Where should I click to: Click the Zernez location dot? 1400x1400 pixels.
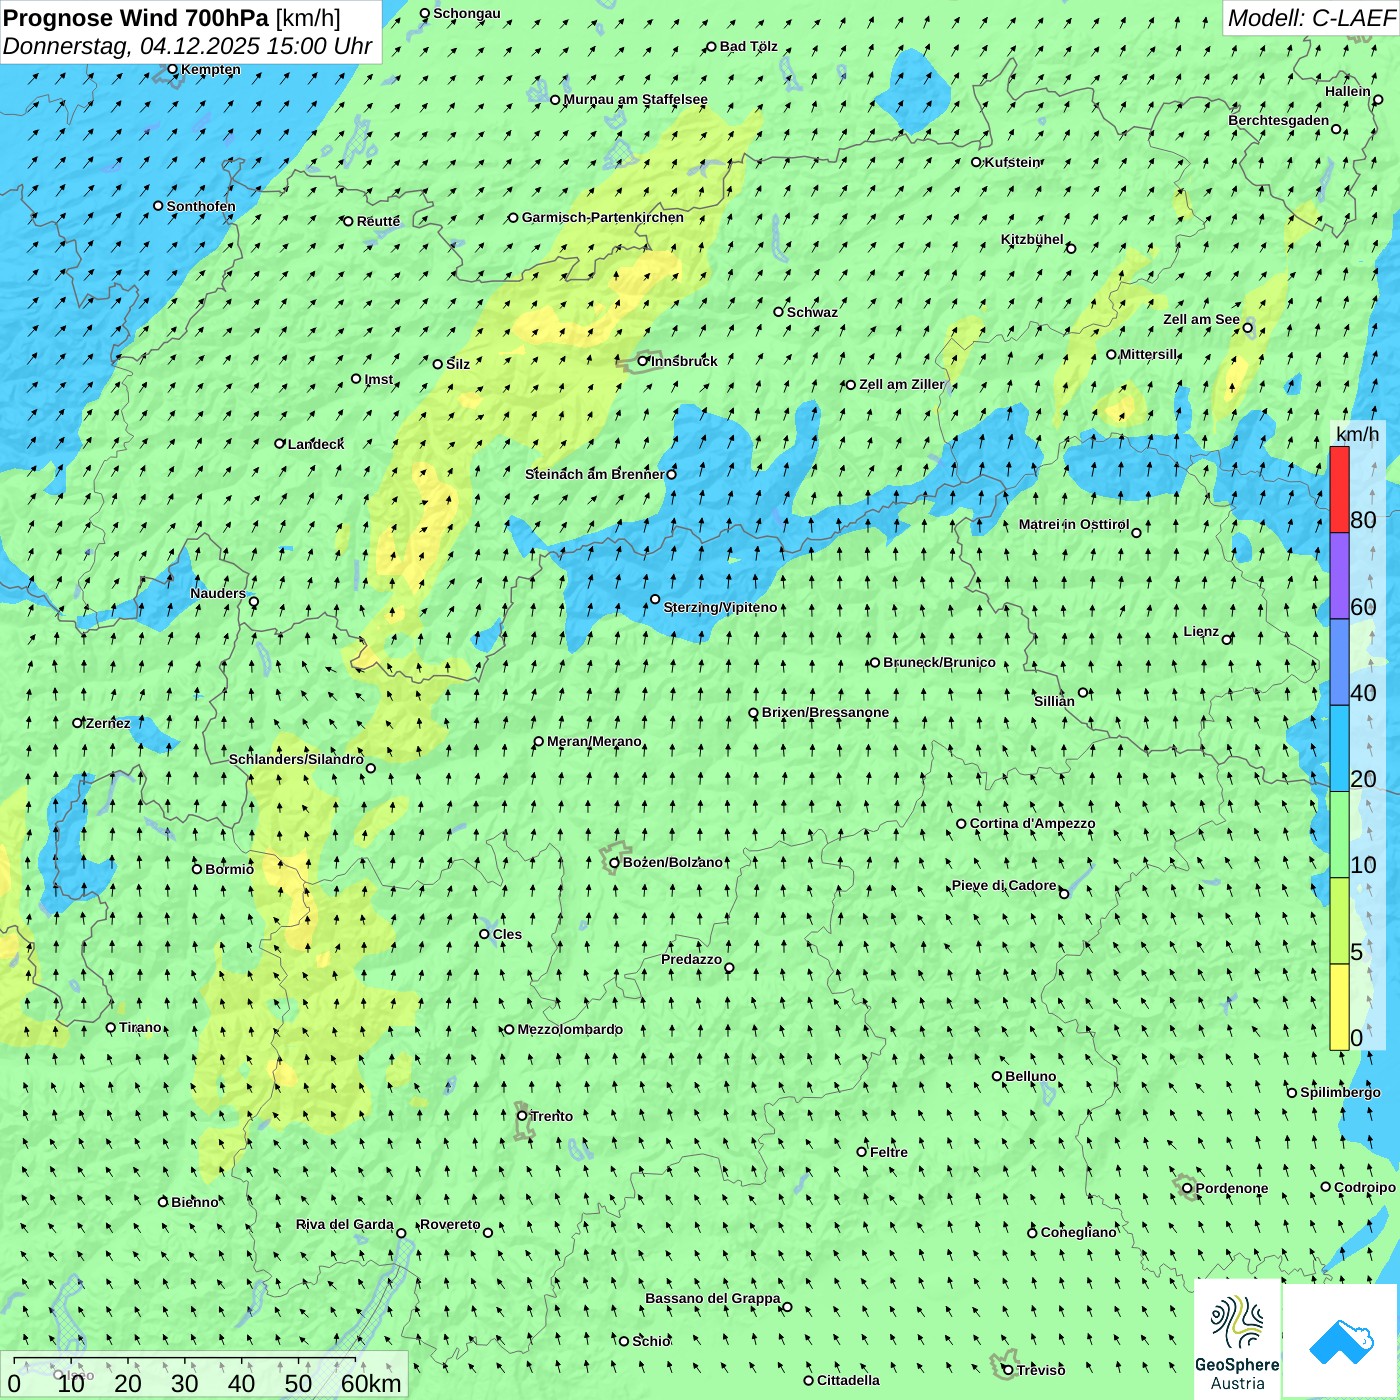click(78, 722)
